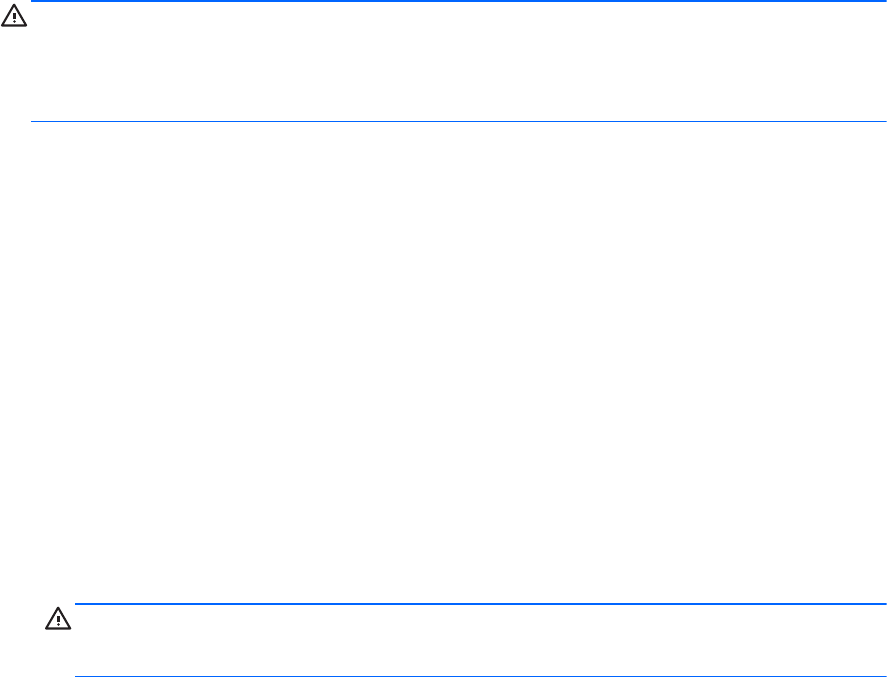Click inside the empty lower caution box
This screenshot has width=887, height=677.
(x=480, y=640)
